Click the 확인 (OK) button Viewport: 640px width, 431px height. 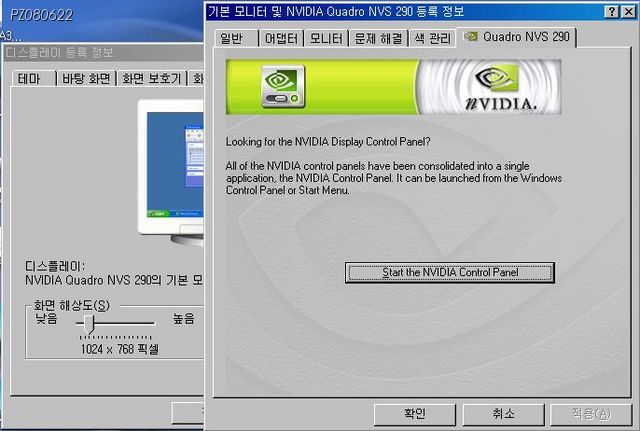pos(415,414)
